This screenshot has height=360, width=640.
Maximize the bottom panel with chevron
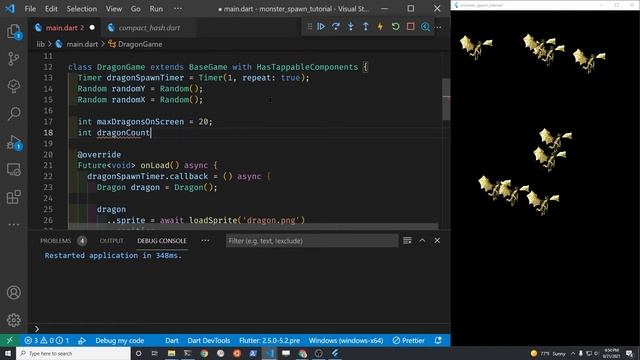coord(422,240)
